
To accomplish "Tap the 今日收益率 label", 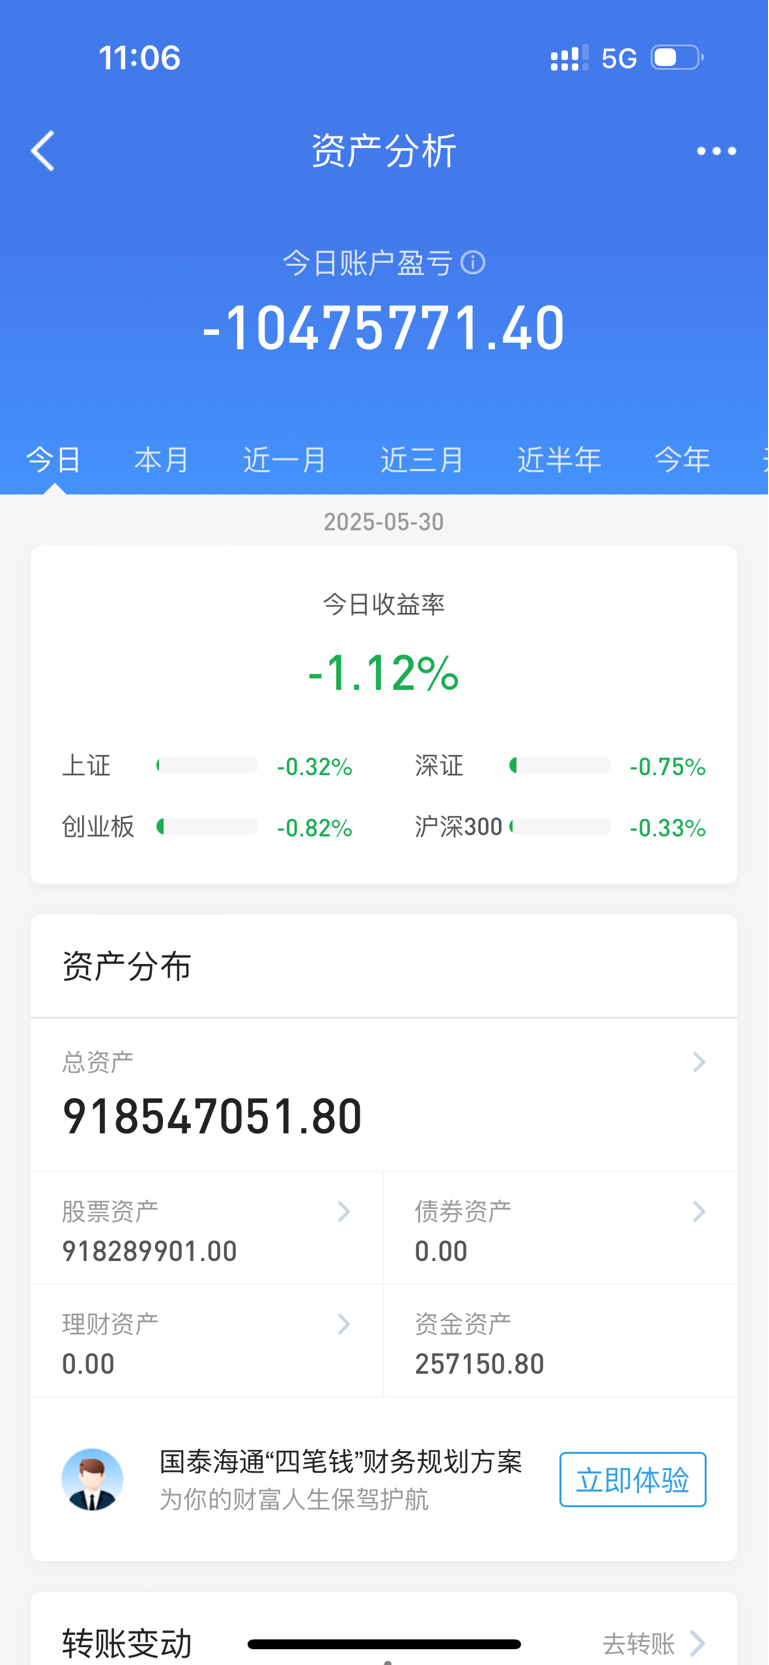I will tap(384, 604).
